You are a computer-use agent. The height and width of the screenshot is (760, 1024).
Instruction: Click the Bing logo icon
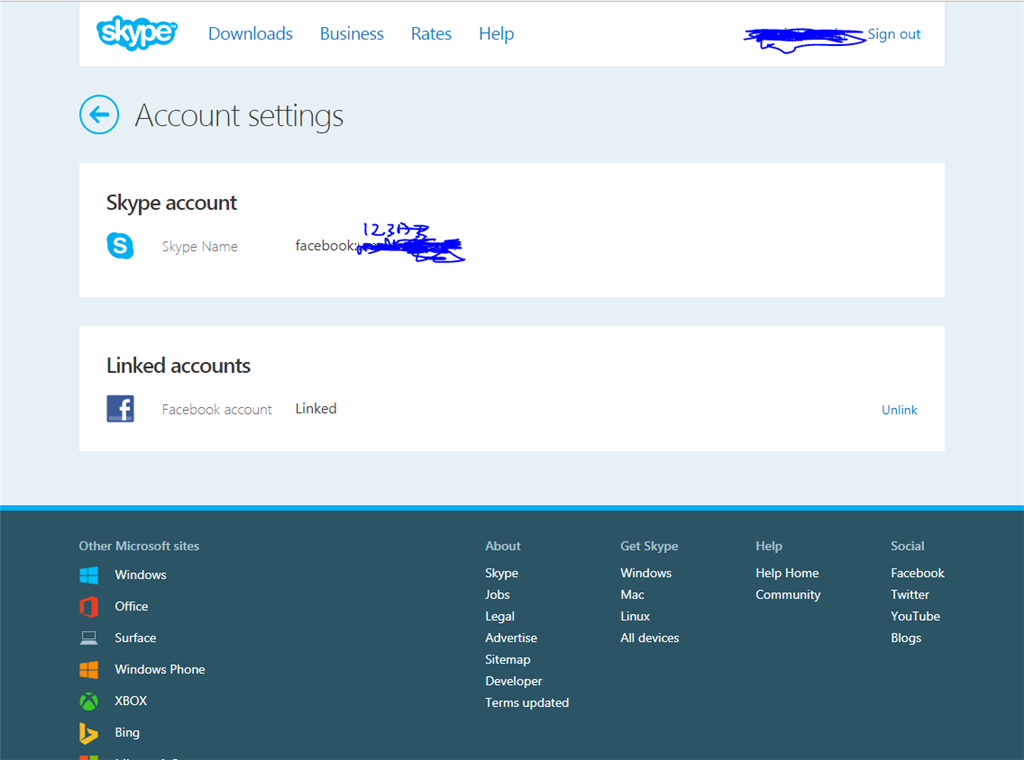coord(88,733)
